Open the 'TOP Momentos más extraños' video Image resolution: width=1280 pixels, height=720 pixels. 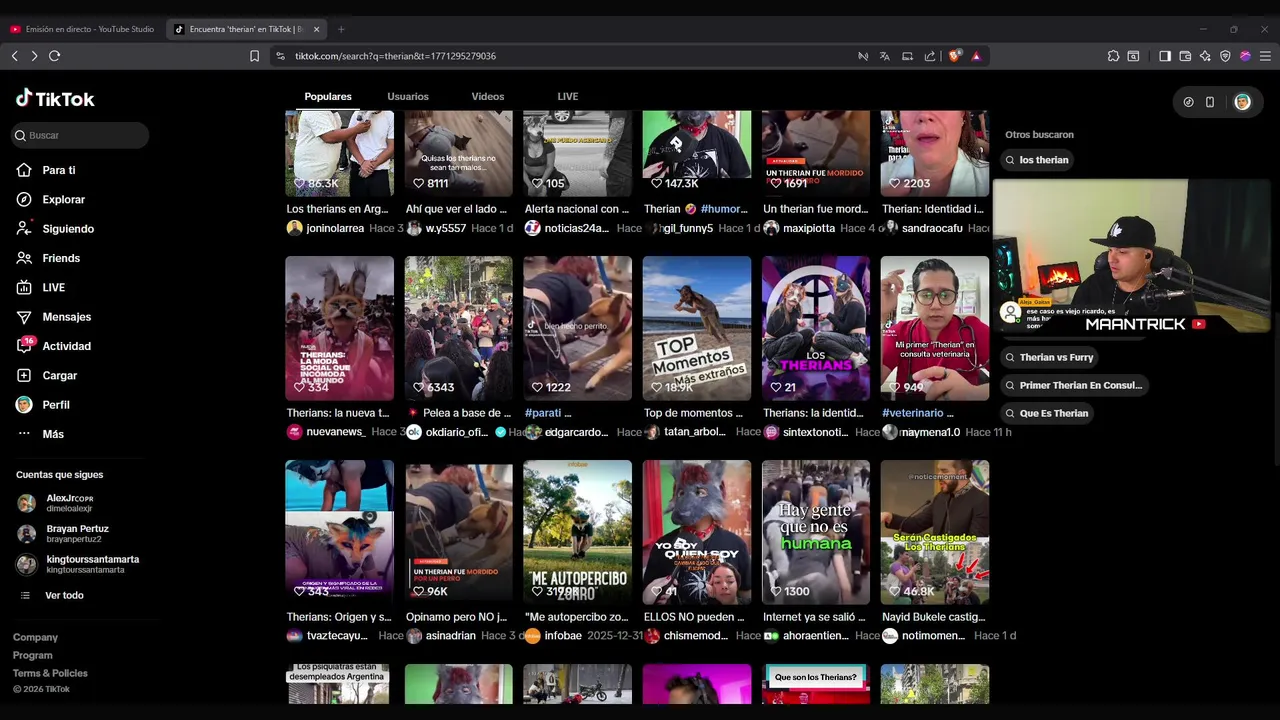click(x=697, y=328)
